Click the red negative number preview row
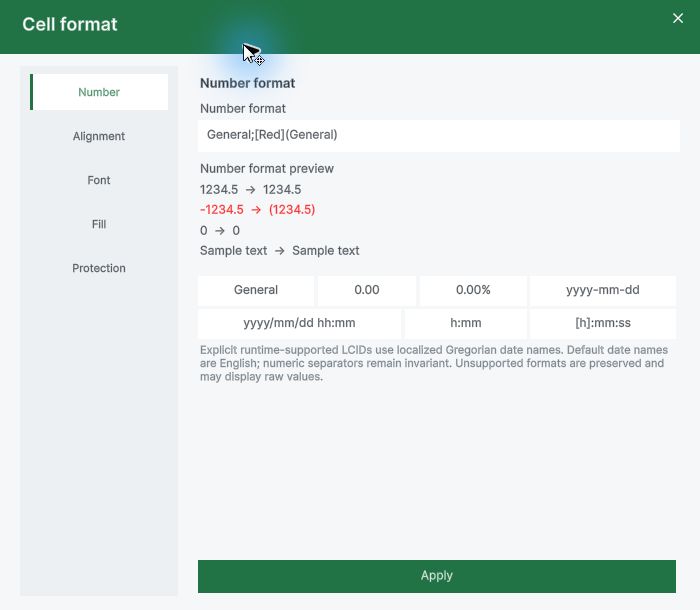Image resolution: width=700 pixels, height=610 pixels. click(x=258, y=210)
